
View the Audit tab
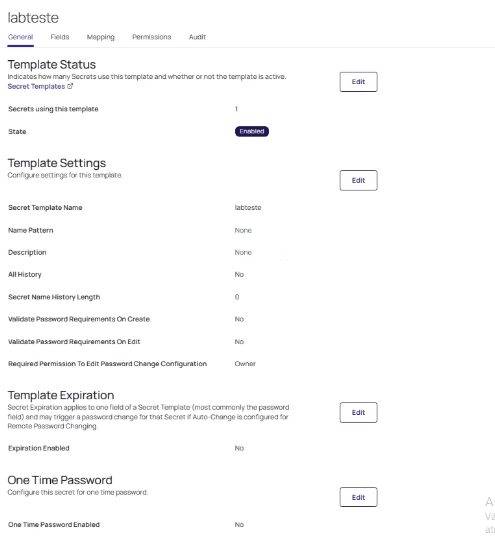tap(197, 37)
